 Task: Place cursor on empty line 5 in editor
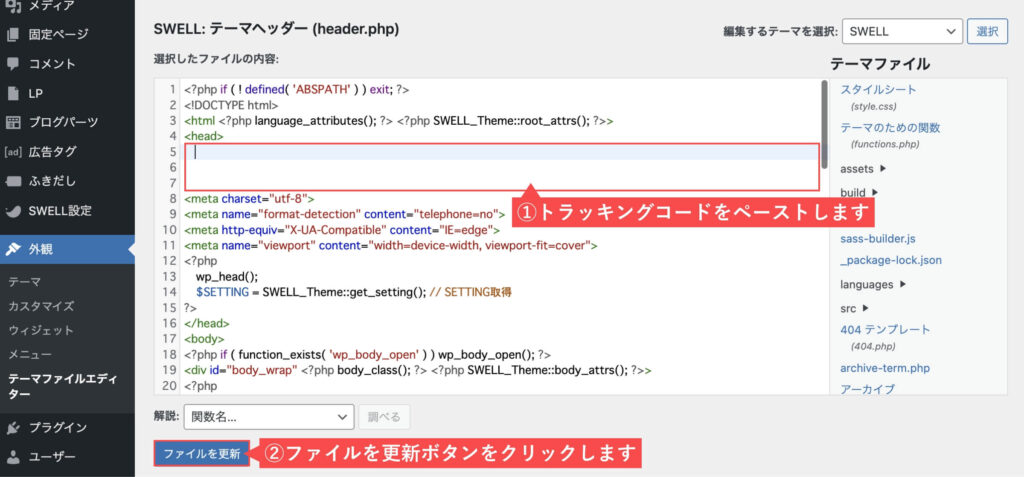click(502, 152)
